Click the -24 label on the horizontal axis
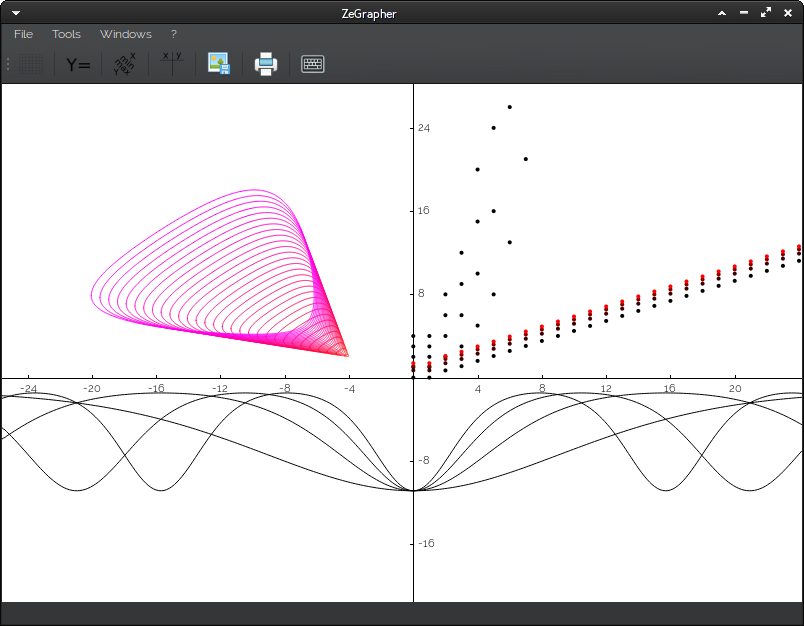The height and width of the screenshot is (626, 804). (x=28, y=389)
